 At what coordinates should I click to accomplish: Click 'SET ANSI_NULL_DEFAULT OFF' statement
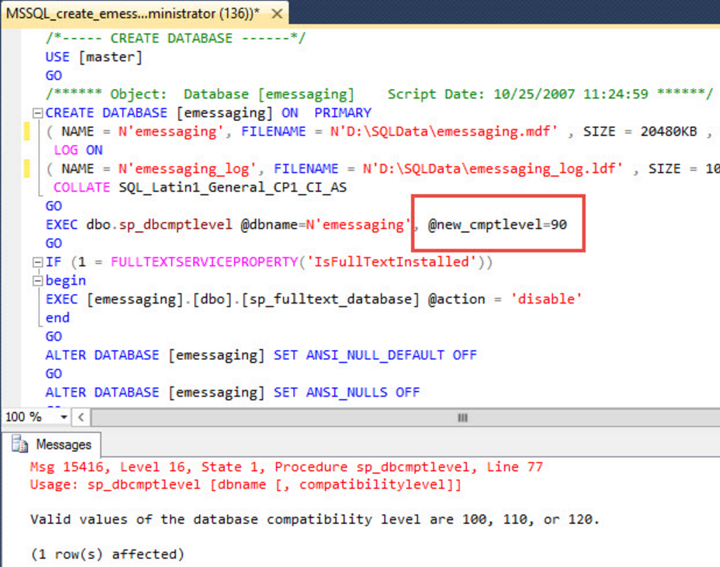coord(375,355)
